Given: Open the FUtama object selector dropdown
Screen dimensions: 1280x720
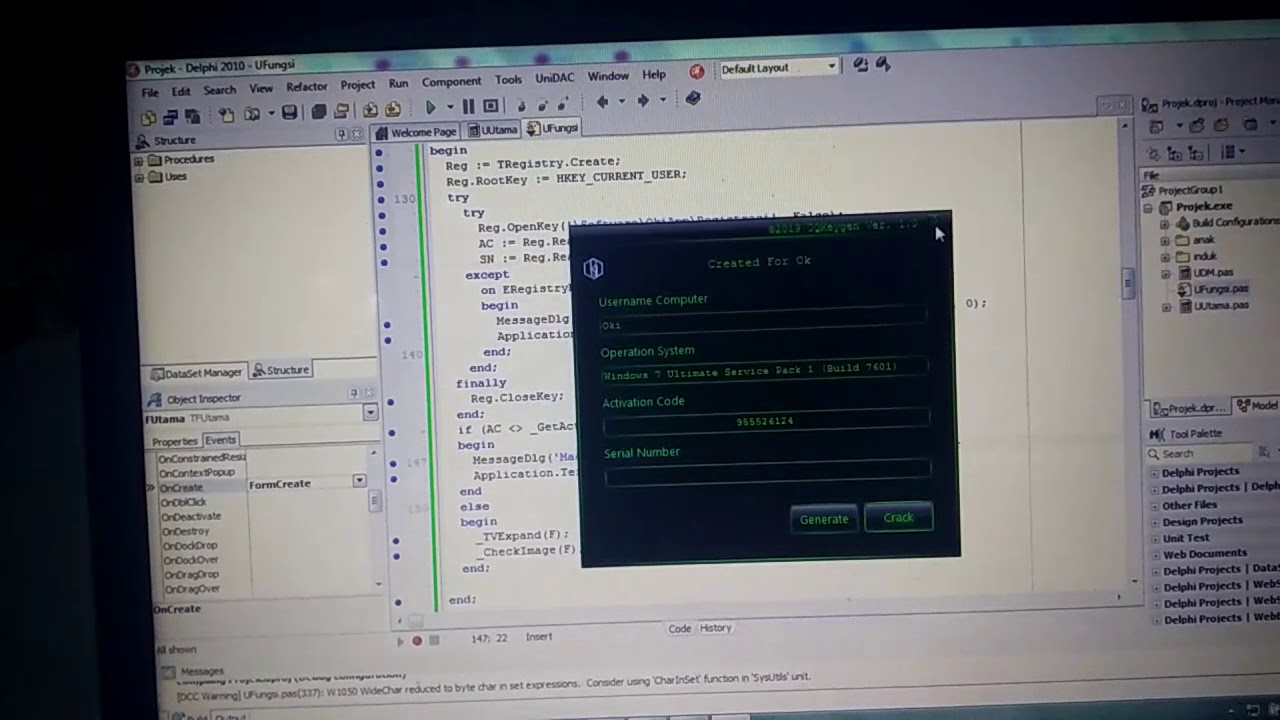Looking at the screenshot, I should (370, 412).
